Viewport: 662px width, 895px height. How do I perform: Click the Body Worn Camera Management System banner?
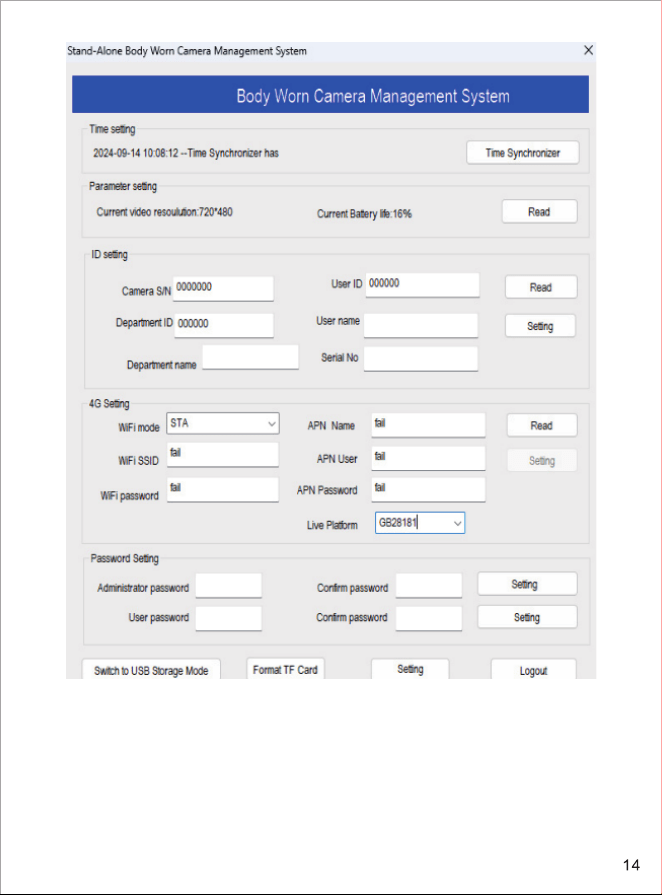330,94
